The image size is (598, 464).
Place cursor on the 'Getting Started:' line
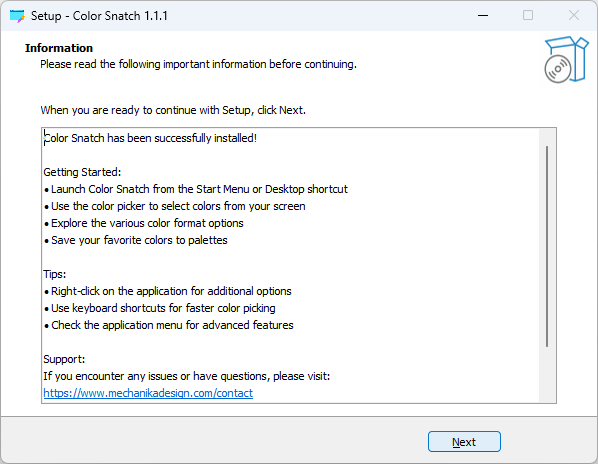pyautogui.click(x=82, y=172)
